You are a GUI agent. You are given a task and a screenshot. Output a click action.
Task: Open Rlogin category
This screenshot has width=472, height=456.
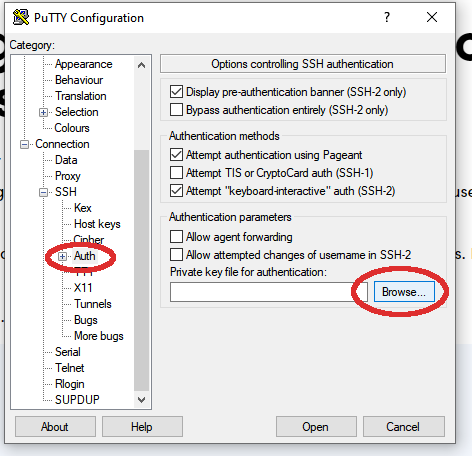pyautogui.click(x=70, y=384)
